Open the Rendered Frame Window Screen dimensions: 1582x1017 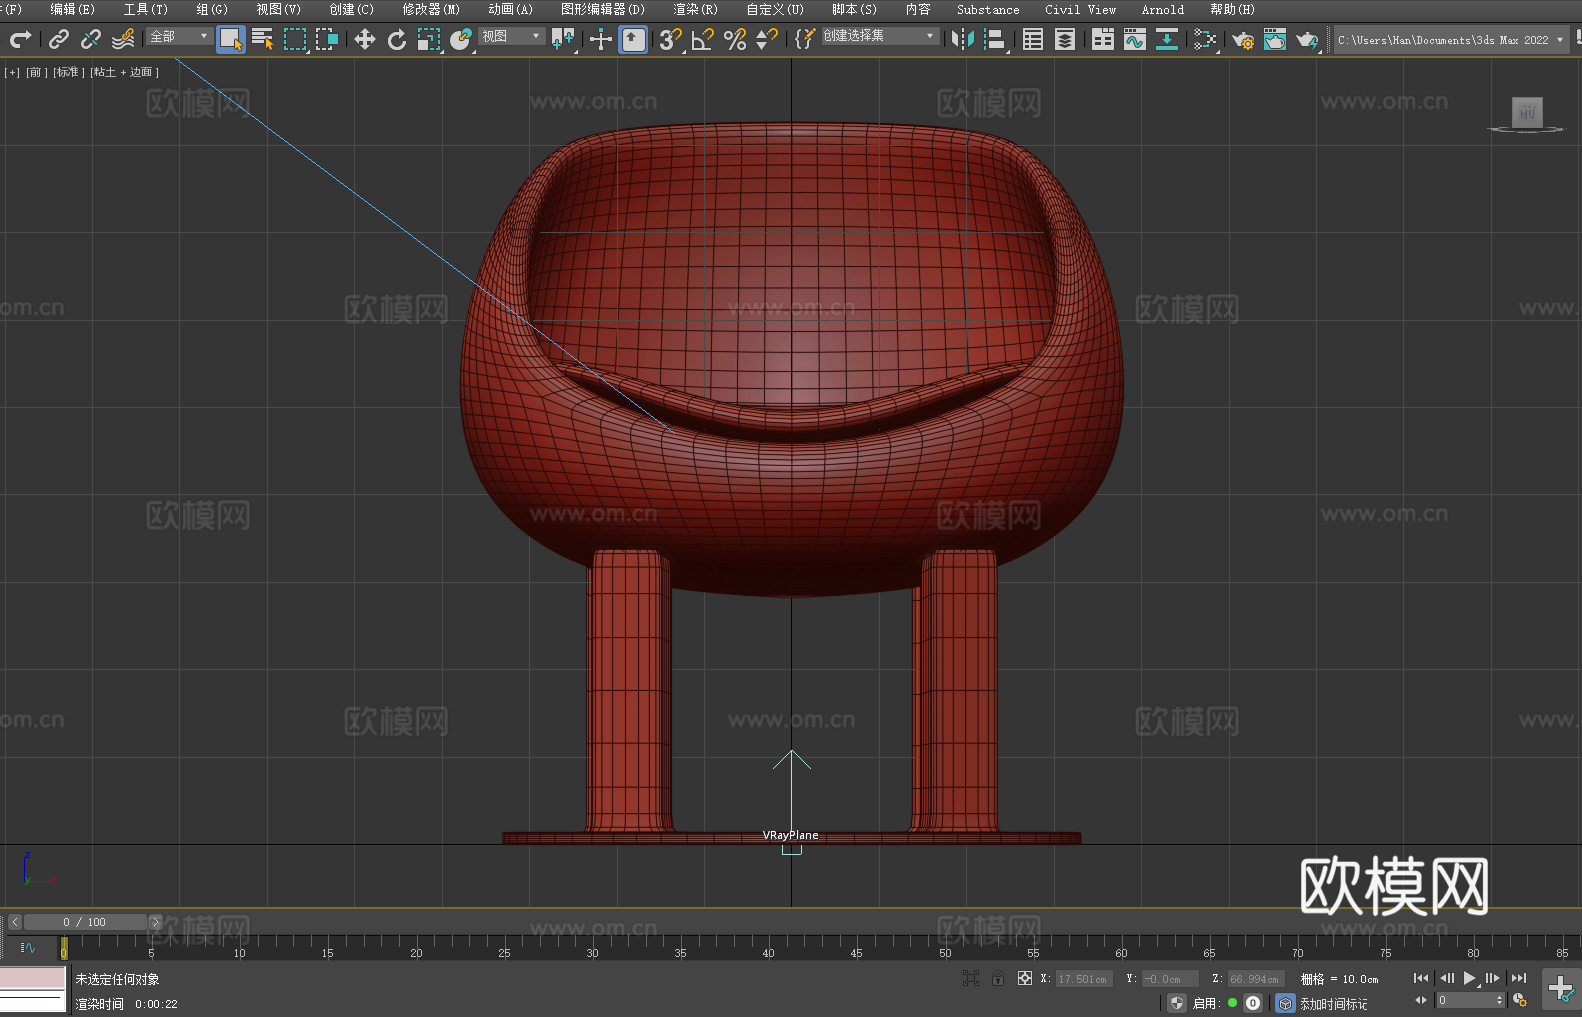tap(1275, 39)
